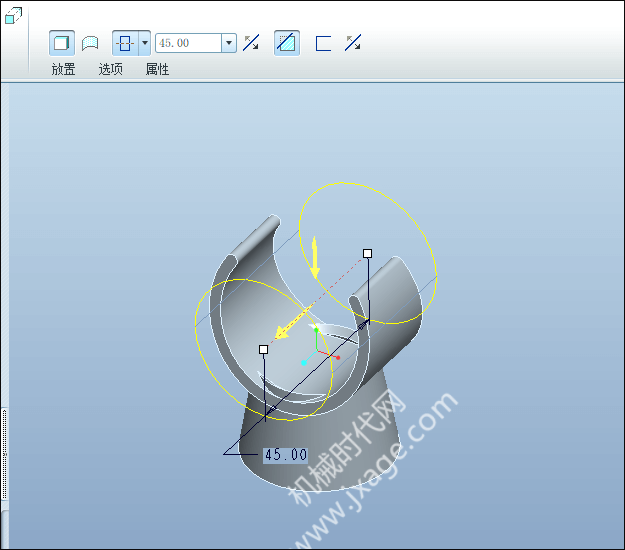Select extrude as solid option

(62, 43)
